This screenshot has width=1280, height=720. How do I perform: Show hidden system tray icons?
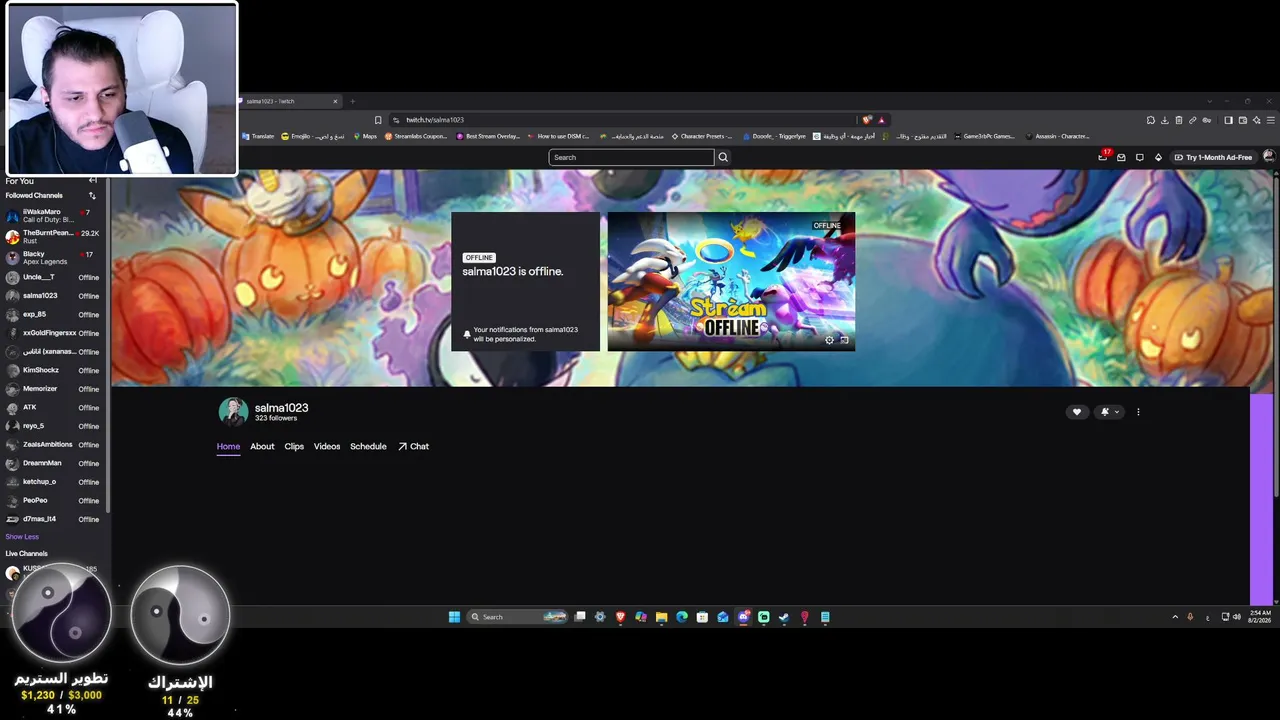tap(1175, 617)
